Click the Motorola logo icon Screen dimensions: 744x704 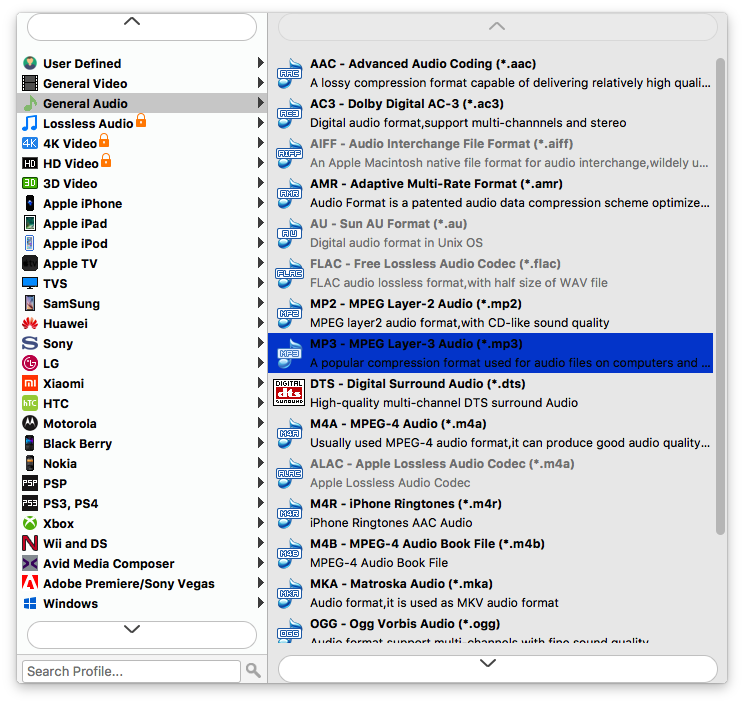(x=30, y=423)
